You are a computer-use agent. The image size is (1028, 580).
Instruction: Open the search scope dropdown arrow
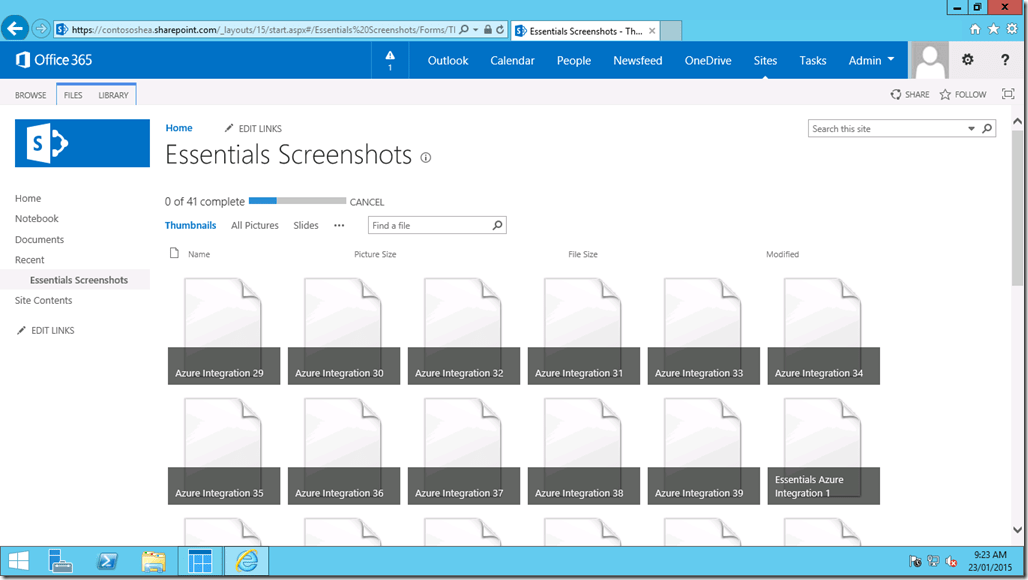click(971, 128)
